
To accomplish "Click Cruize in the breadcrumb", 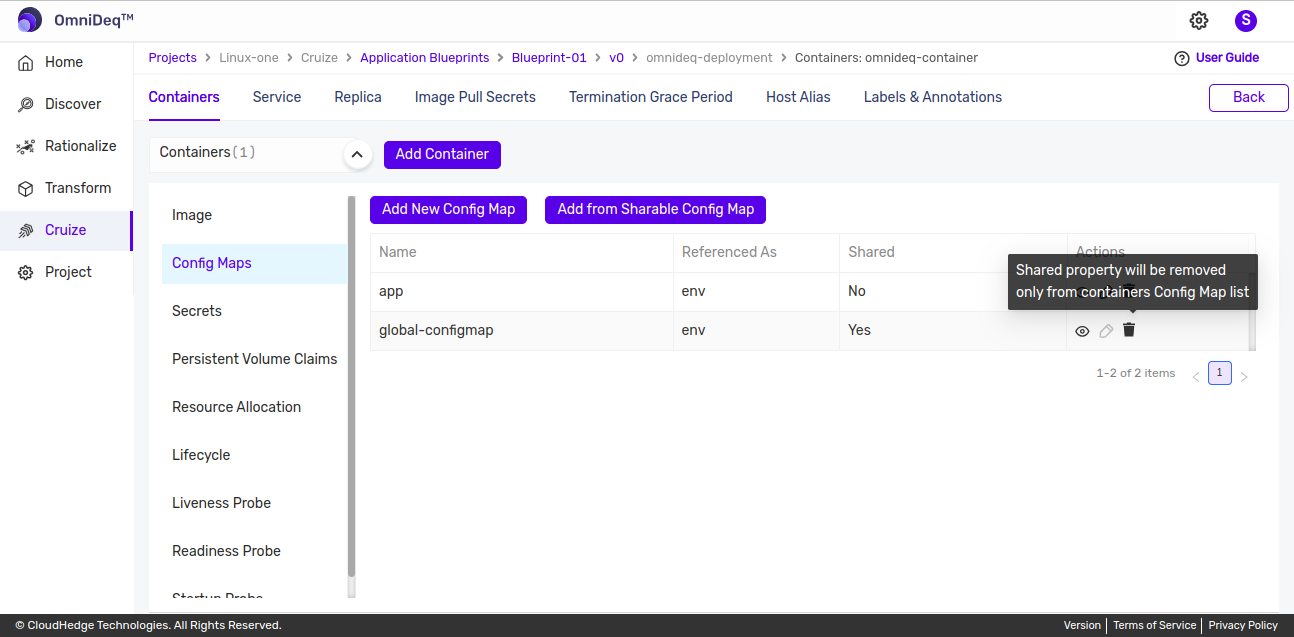I will coord(319,58).
